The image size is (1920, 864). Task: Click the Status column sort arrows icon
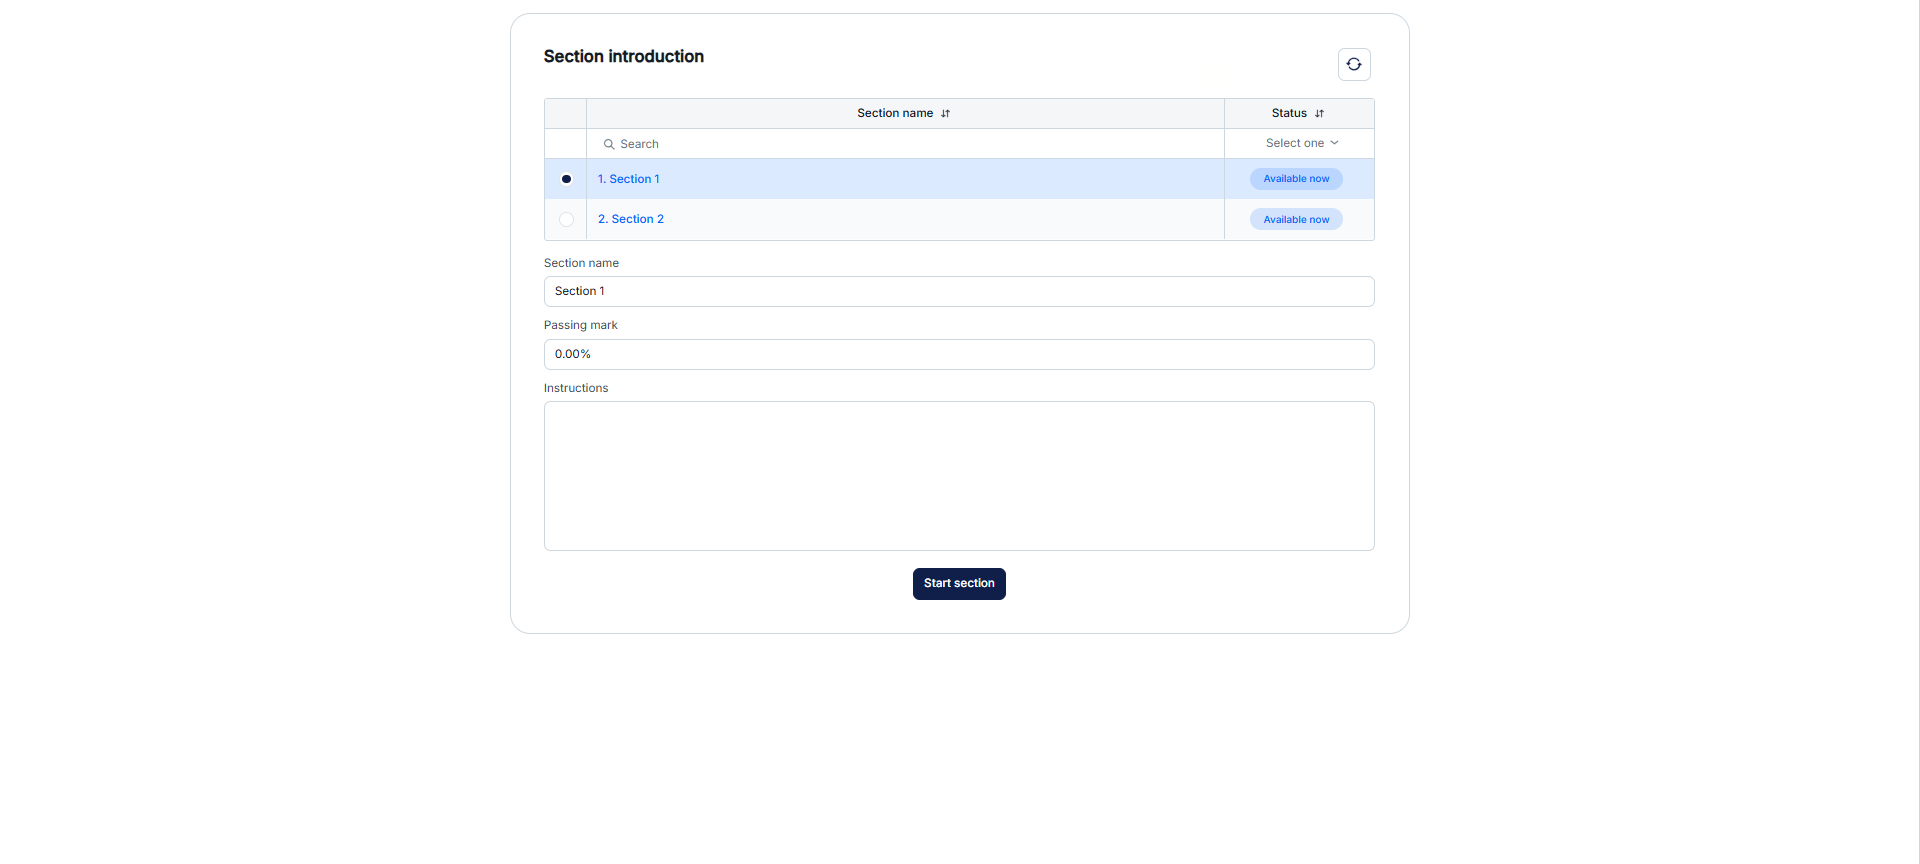tap(1319, 114)
